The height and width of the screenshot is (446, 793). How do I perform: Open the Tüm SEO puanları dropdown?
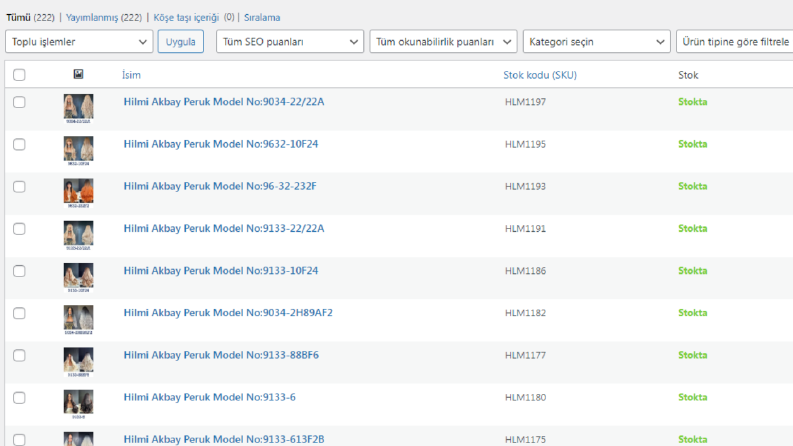coord(290,41)
